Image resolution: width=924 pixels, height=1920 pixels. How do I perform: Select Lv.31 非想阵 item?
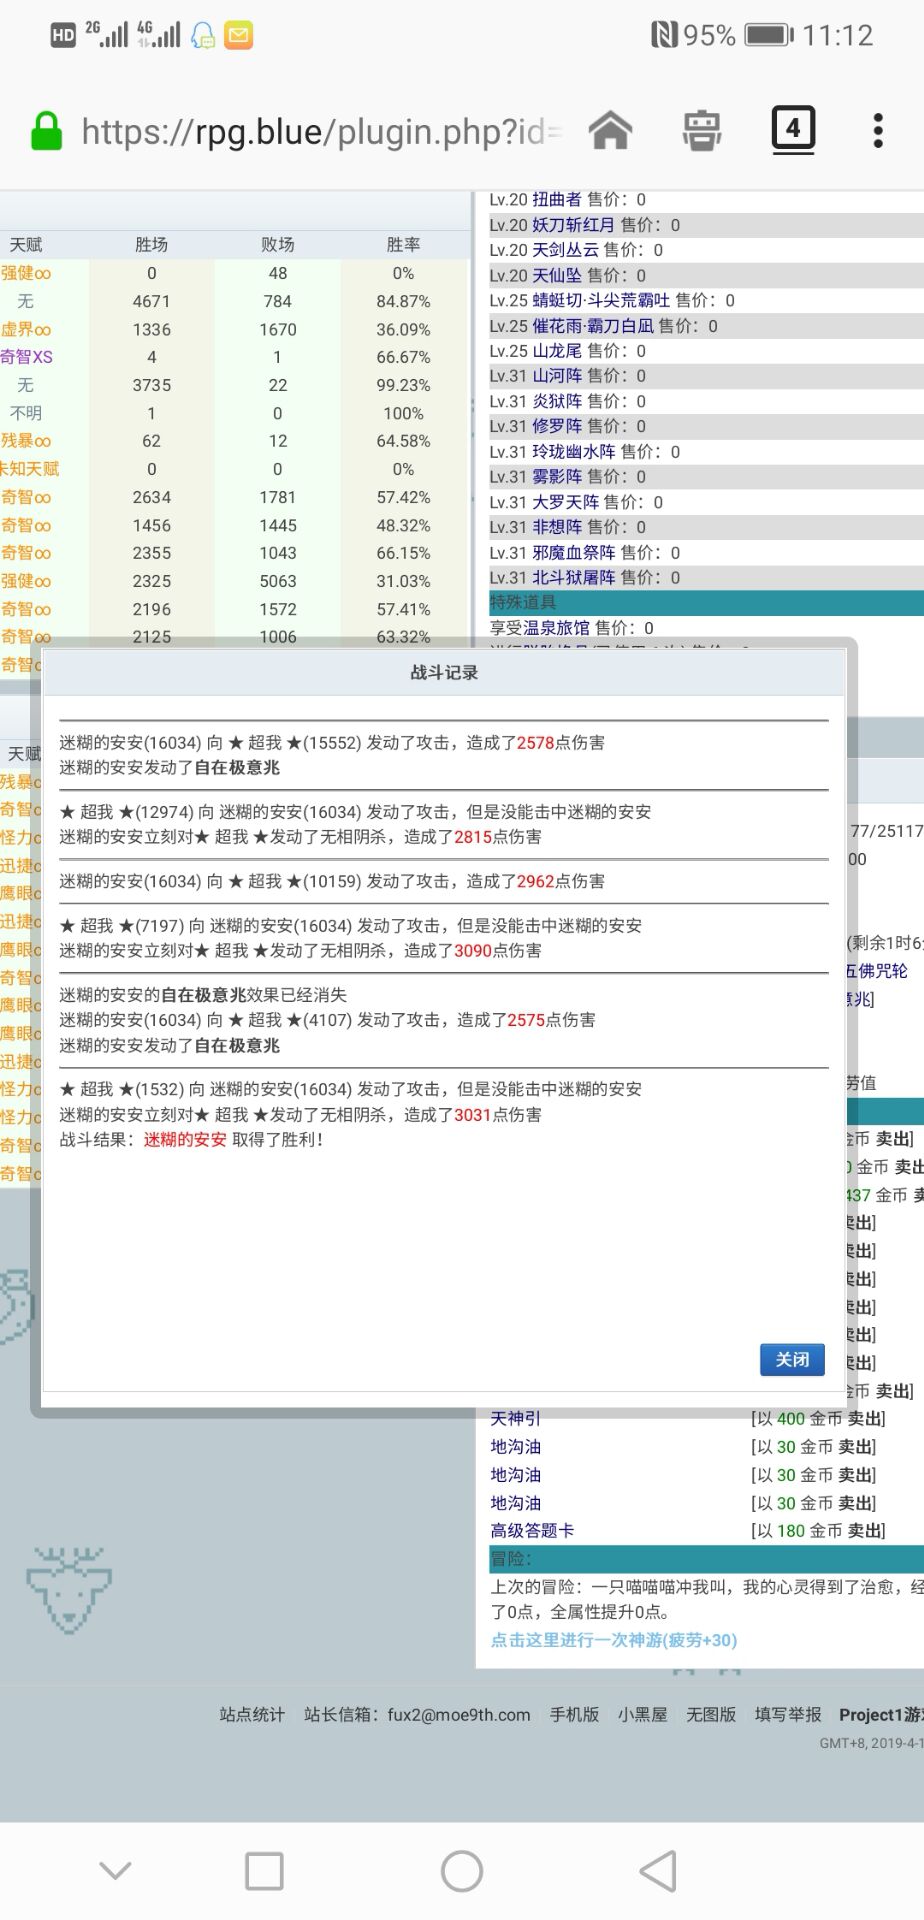pos(557,527)
